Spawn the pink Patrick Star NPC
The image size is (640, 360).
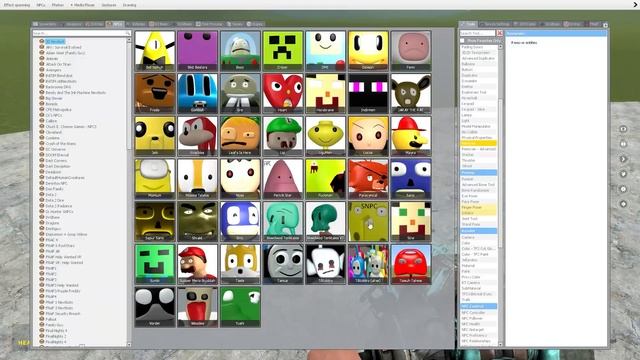coord(283,179)
